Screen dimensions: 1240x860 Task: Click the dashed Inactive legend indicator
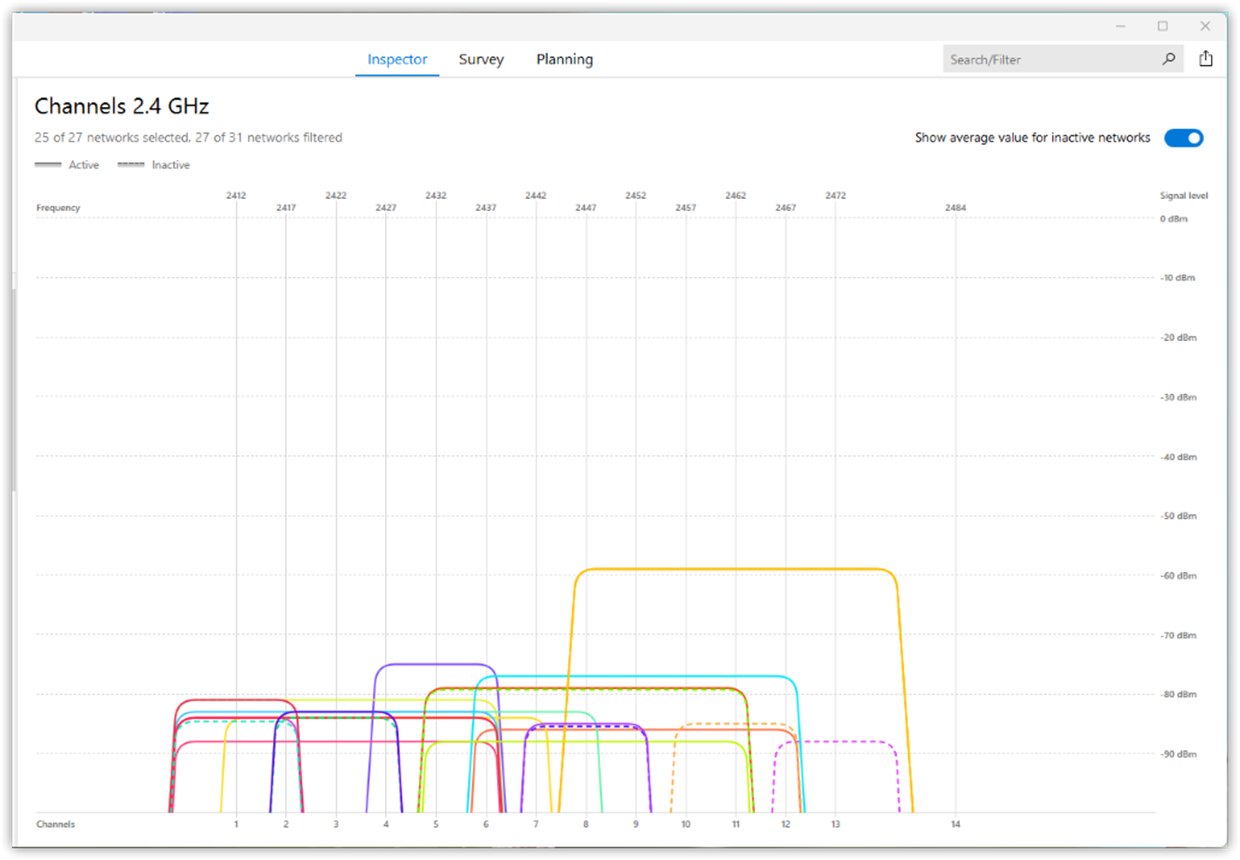pos(131,164)
